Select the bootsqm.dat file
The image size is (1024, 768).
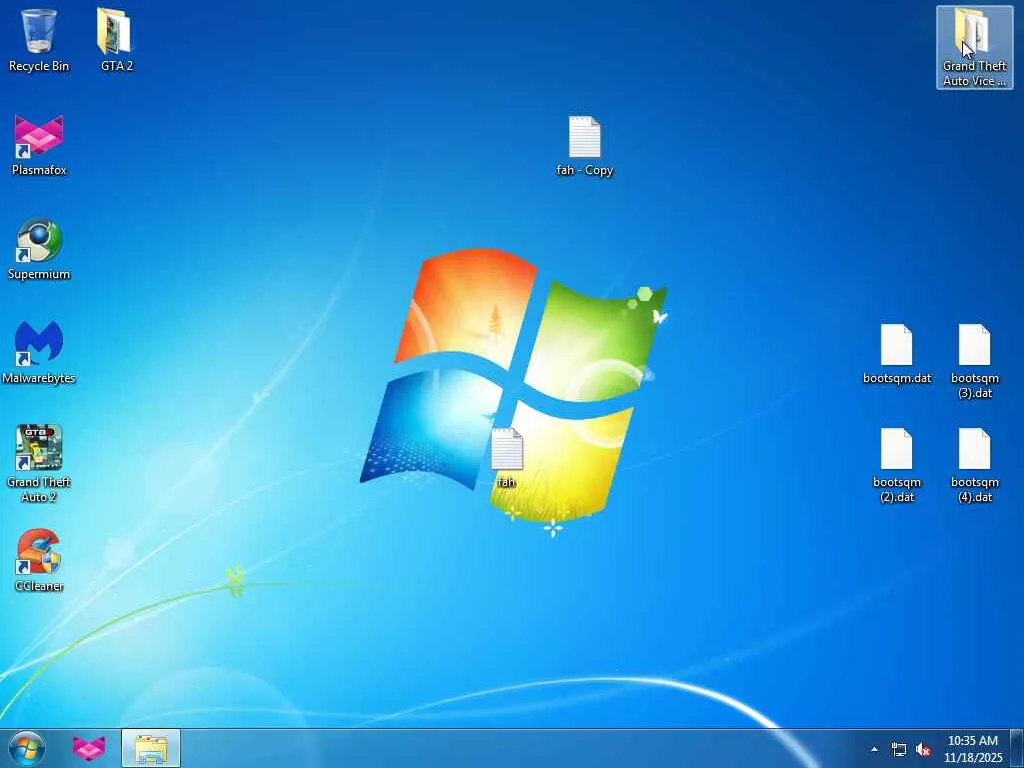897,353
